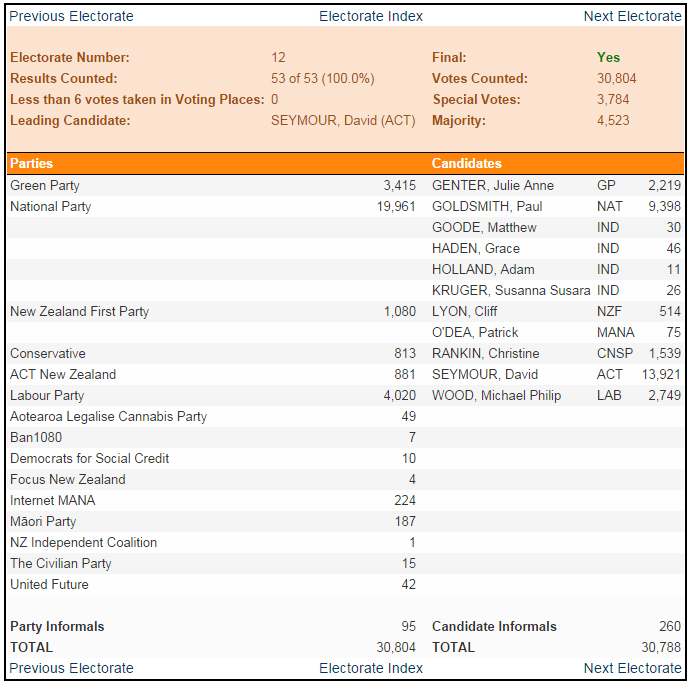Click the bottom Electorate Index link
691x686 pixels.
point(371,668)
